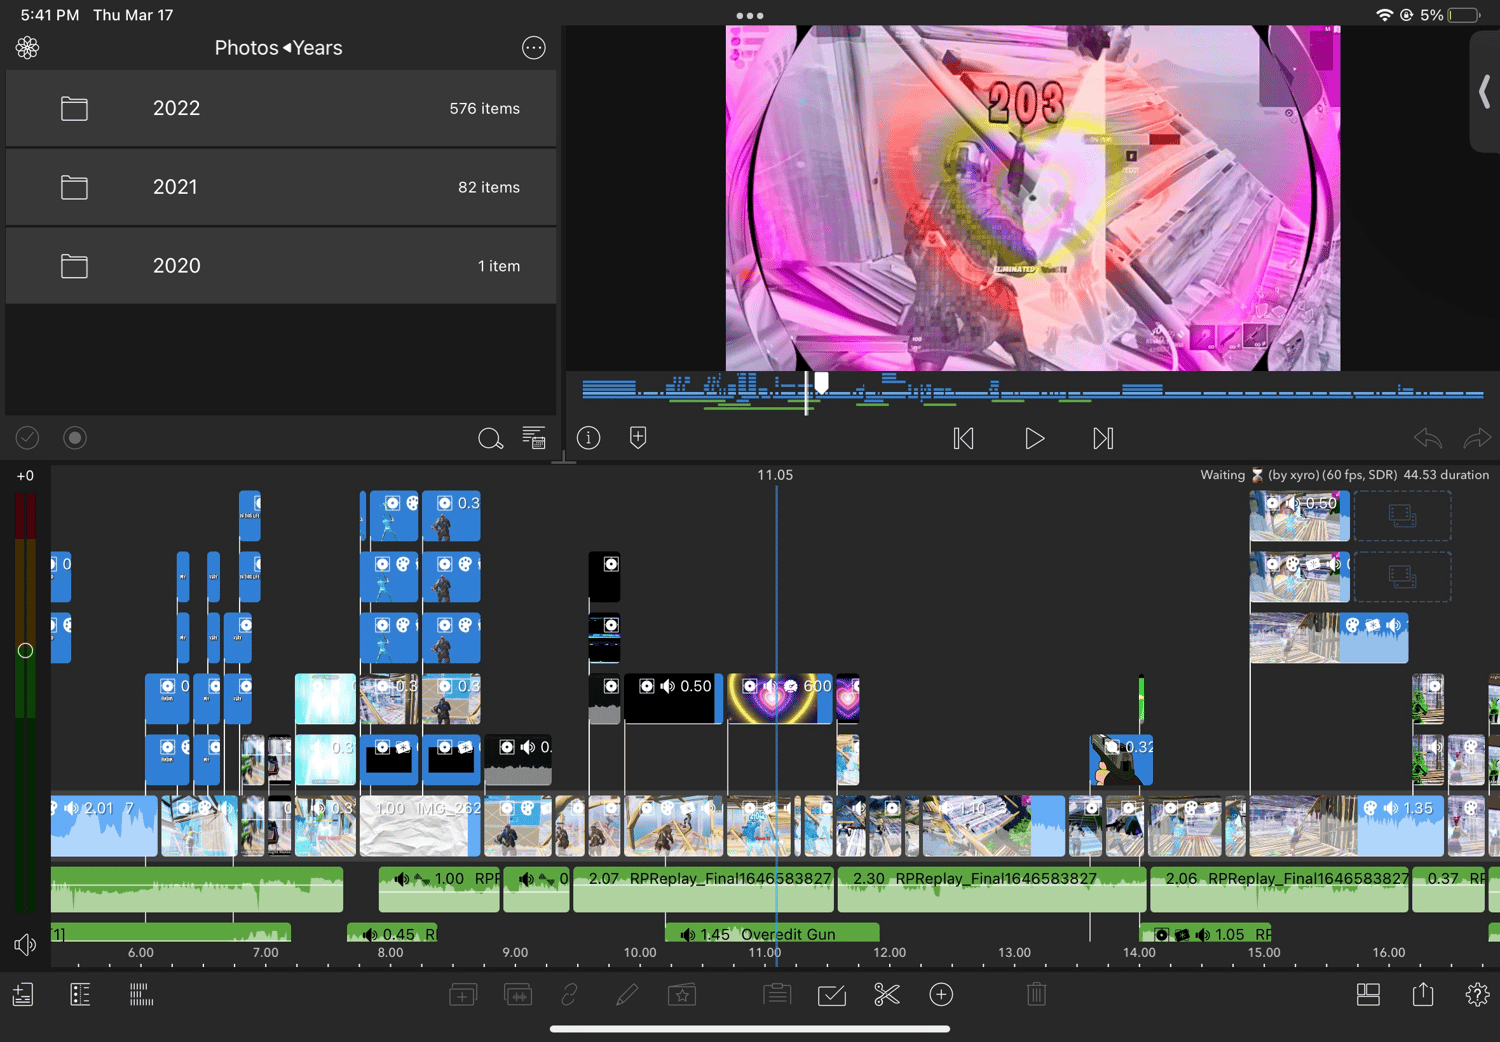The image size is (1500, 1042).
Task: Tap the preview image showing 203
Action: (x=1033, y=198)
